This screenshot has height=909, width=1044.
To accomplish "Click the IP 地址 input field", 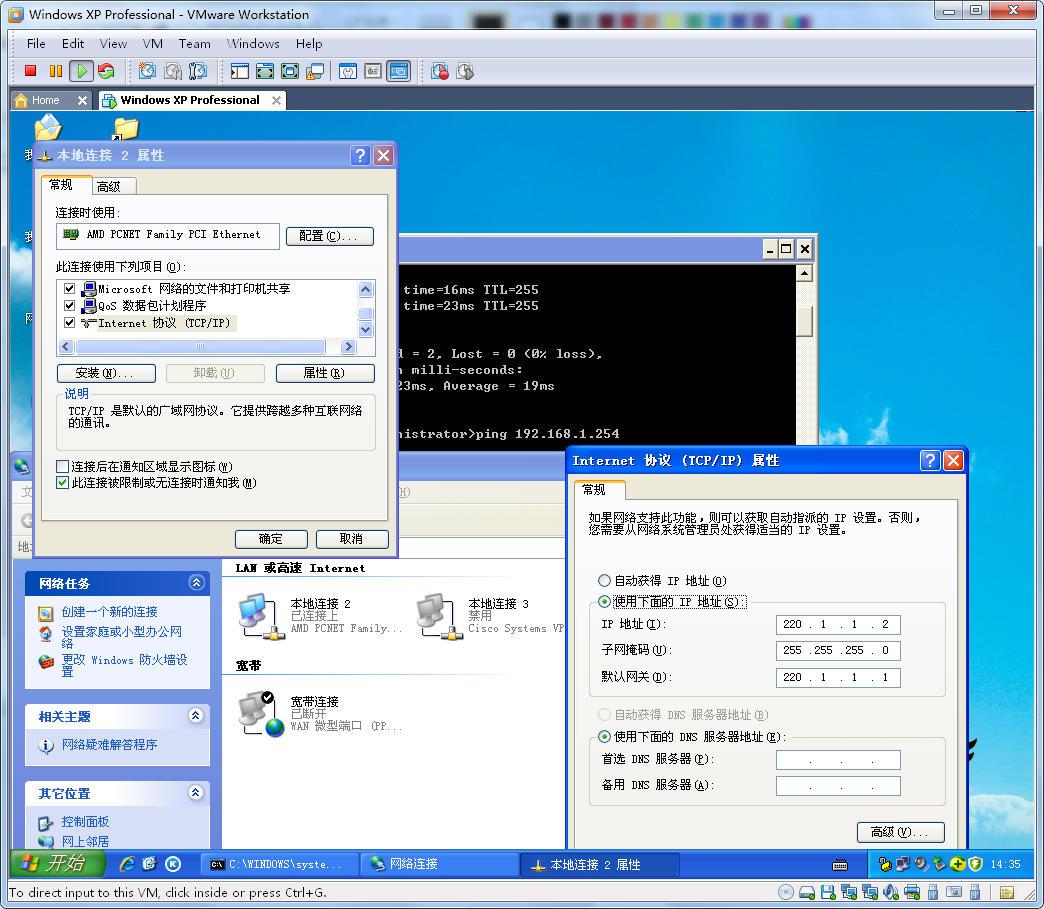I will pos(838,624).
